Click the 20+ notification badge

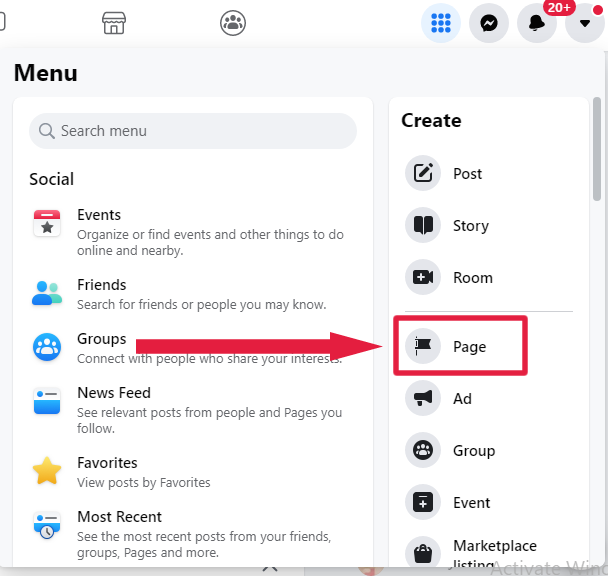click(x=559, y=7)
